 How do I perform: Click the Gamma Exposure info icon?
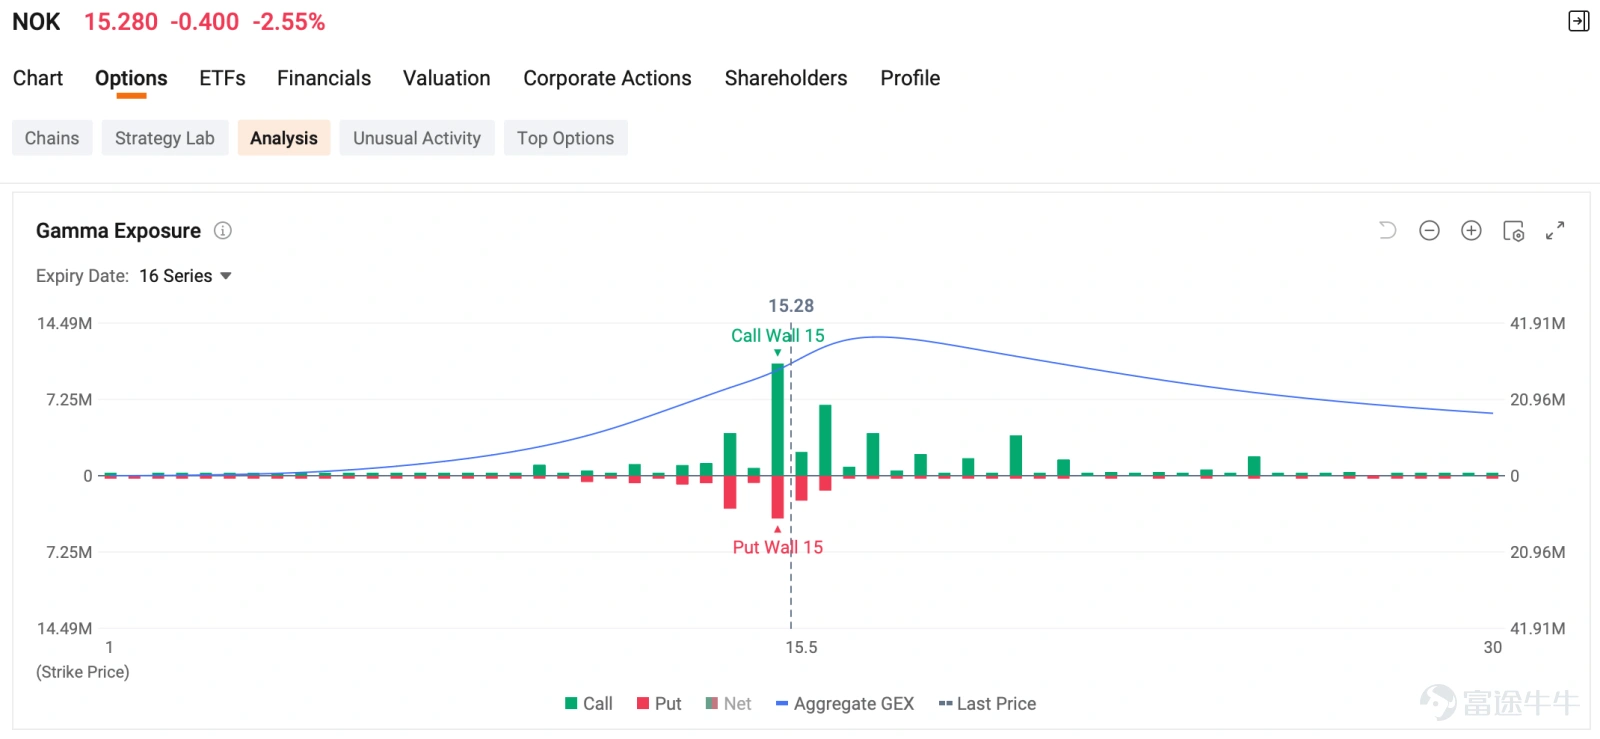click(x=223, y=231)
